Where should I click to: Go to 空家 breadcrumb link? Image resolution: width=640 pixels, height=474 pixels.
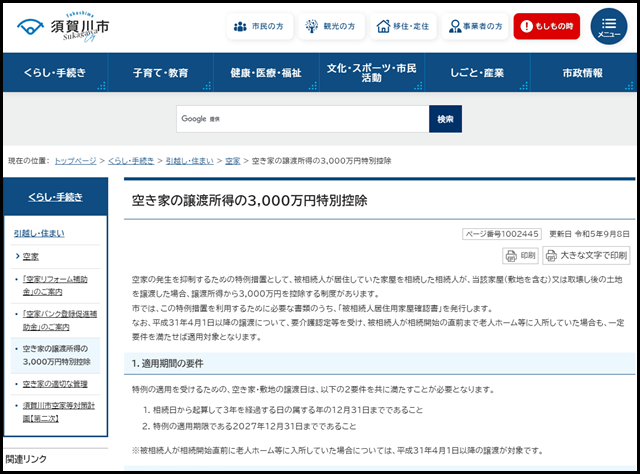233,161
